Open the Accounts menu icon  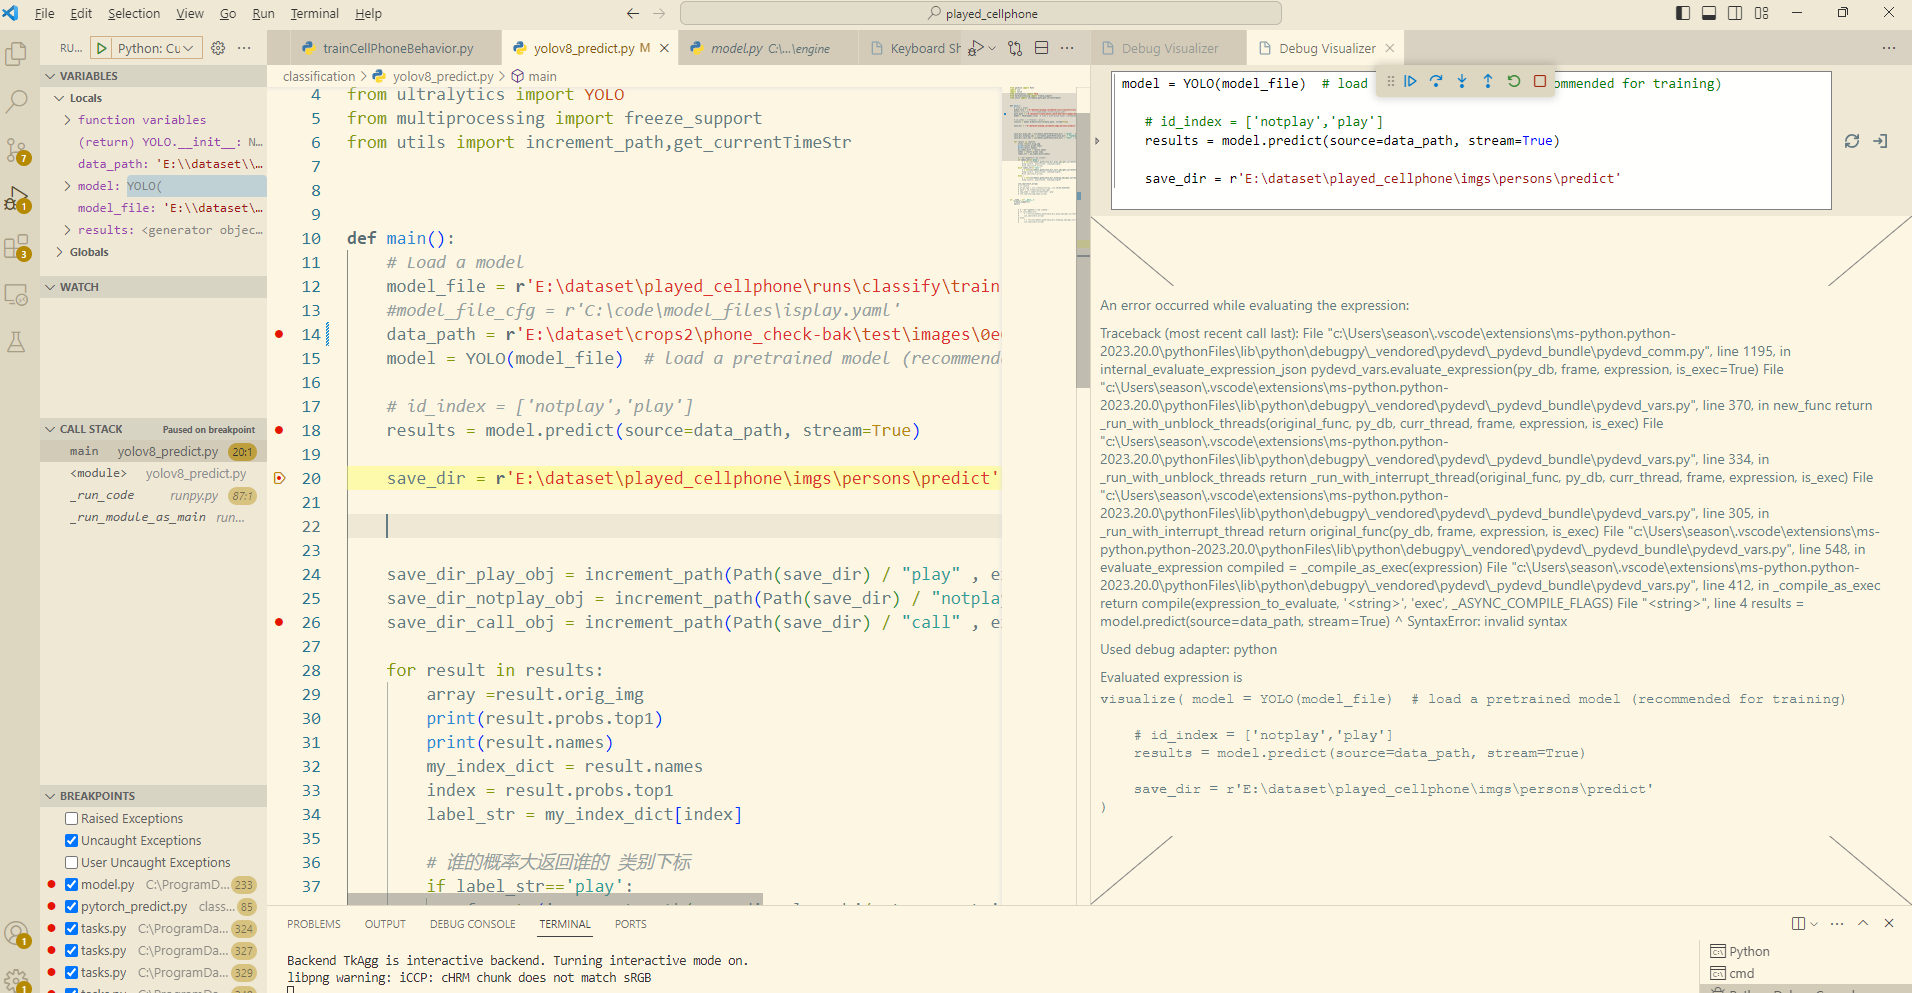point(17,934)
